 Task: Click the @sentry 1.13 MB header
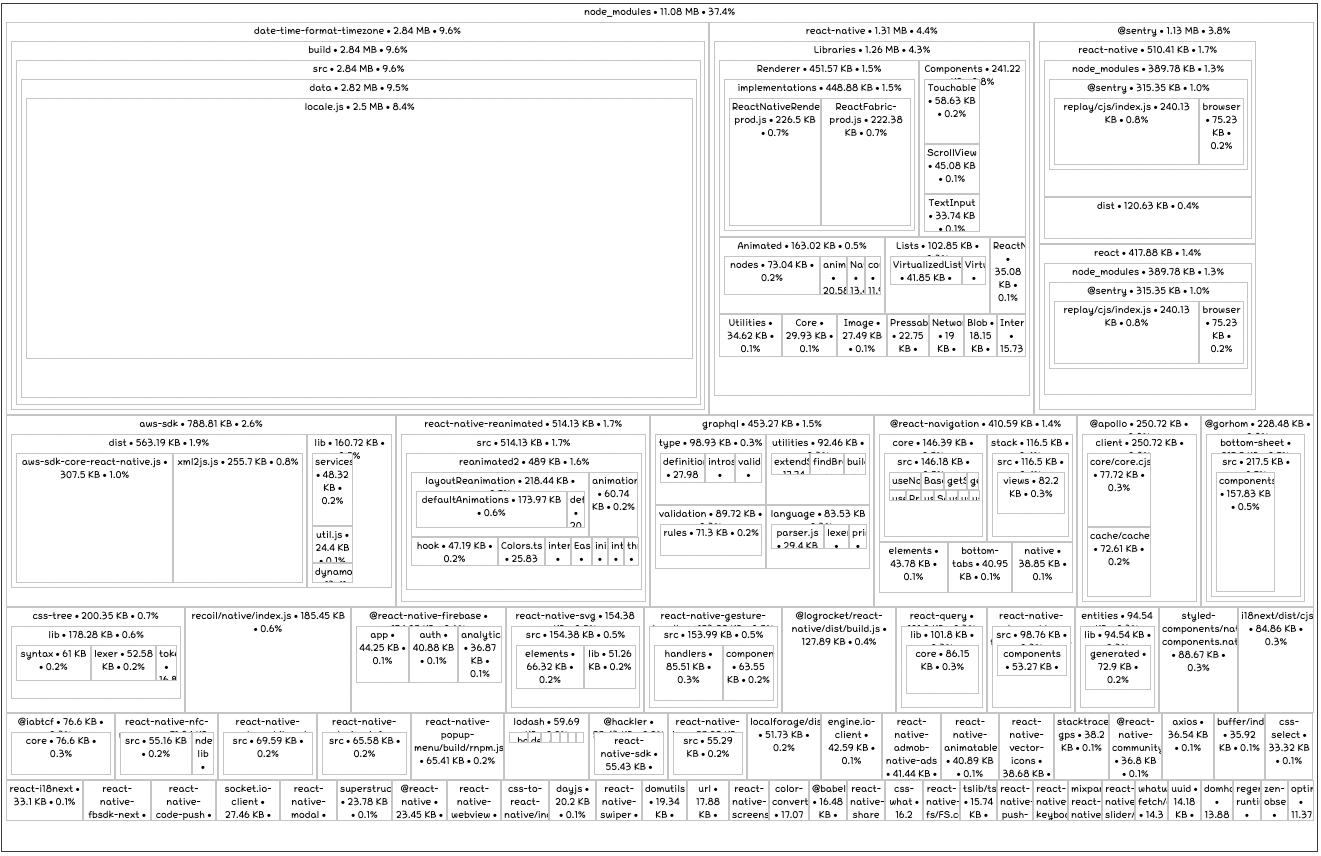pyautogui.click(x=1173, y=31)
